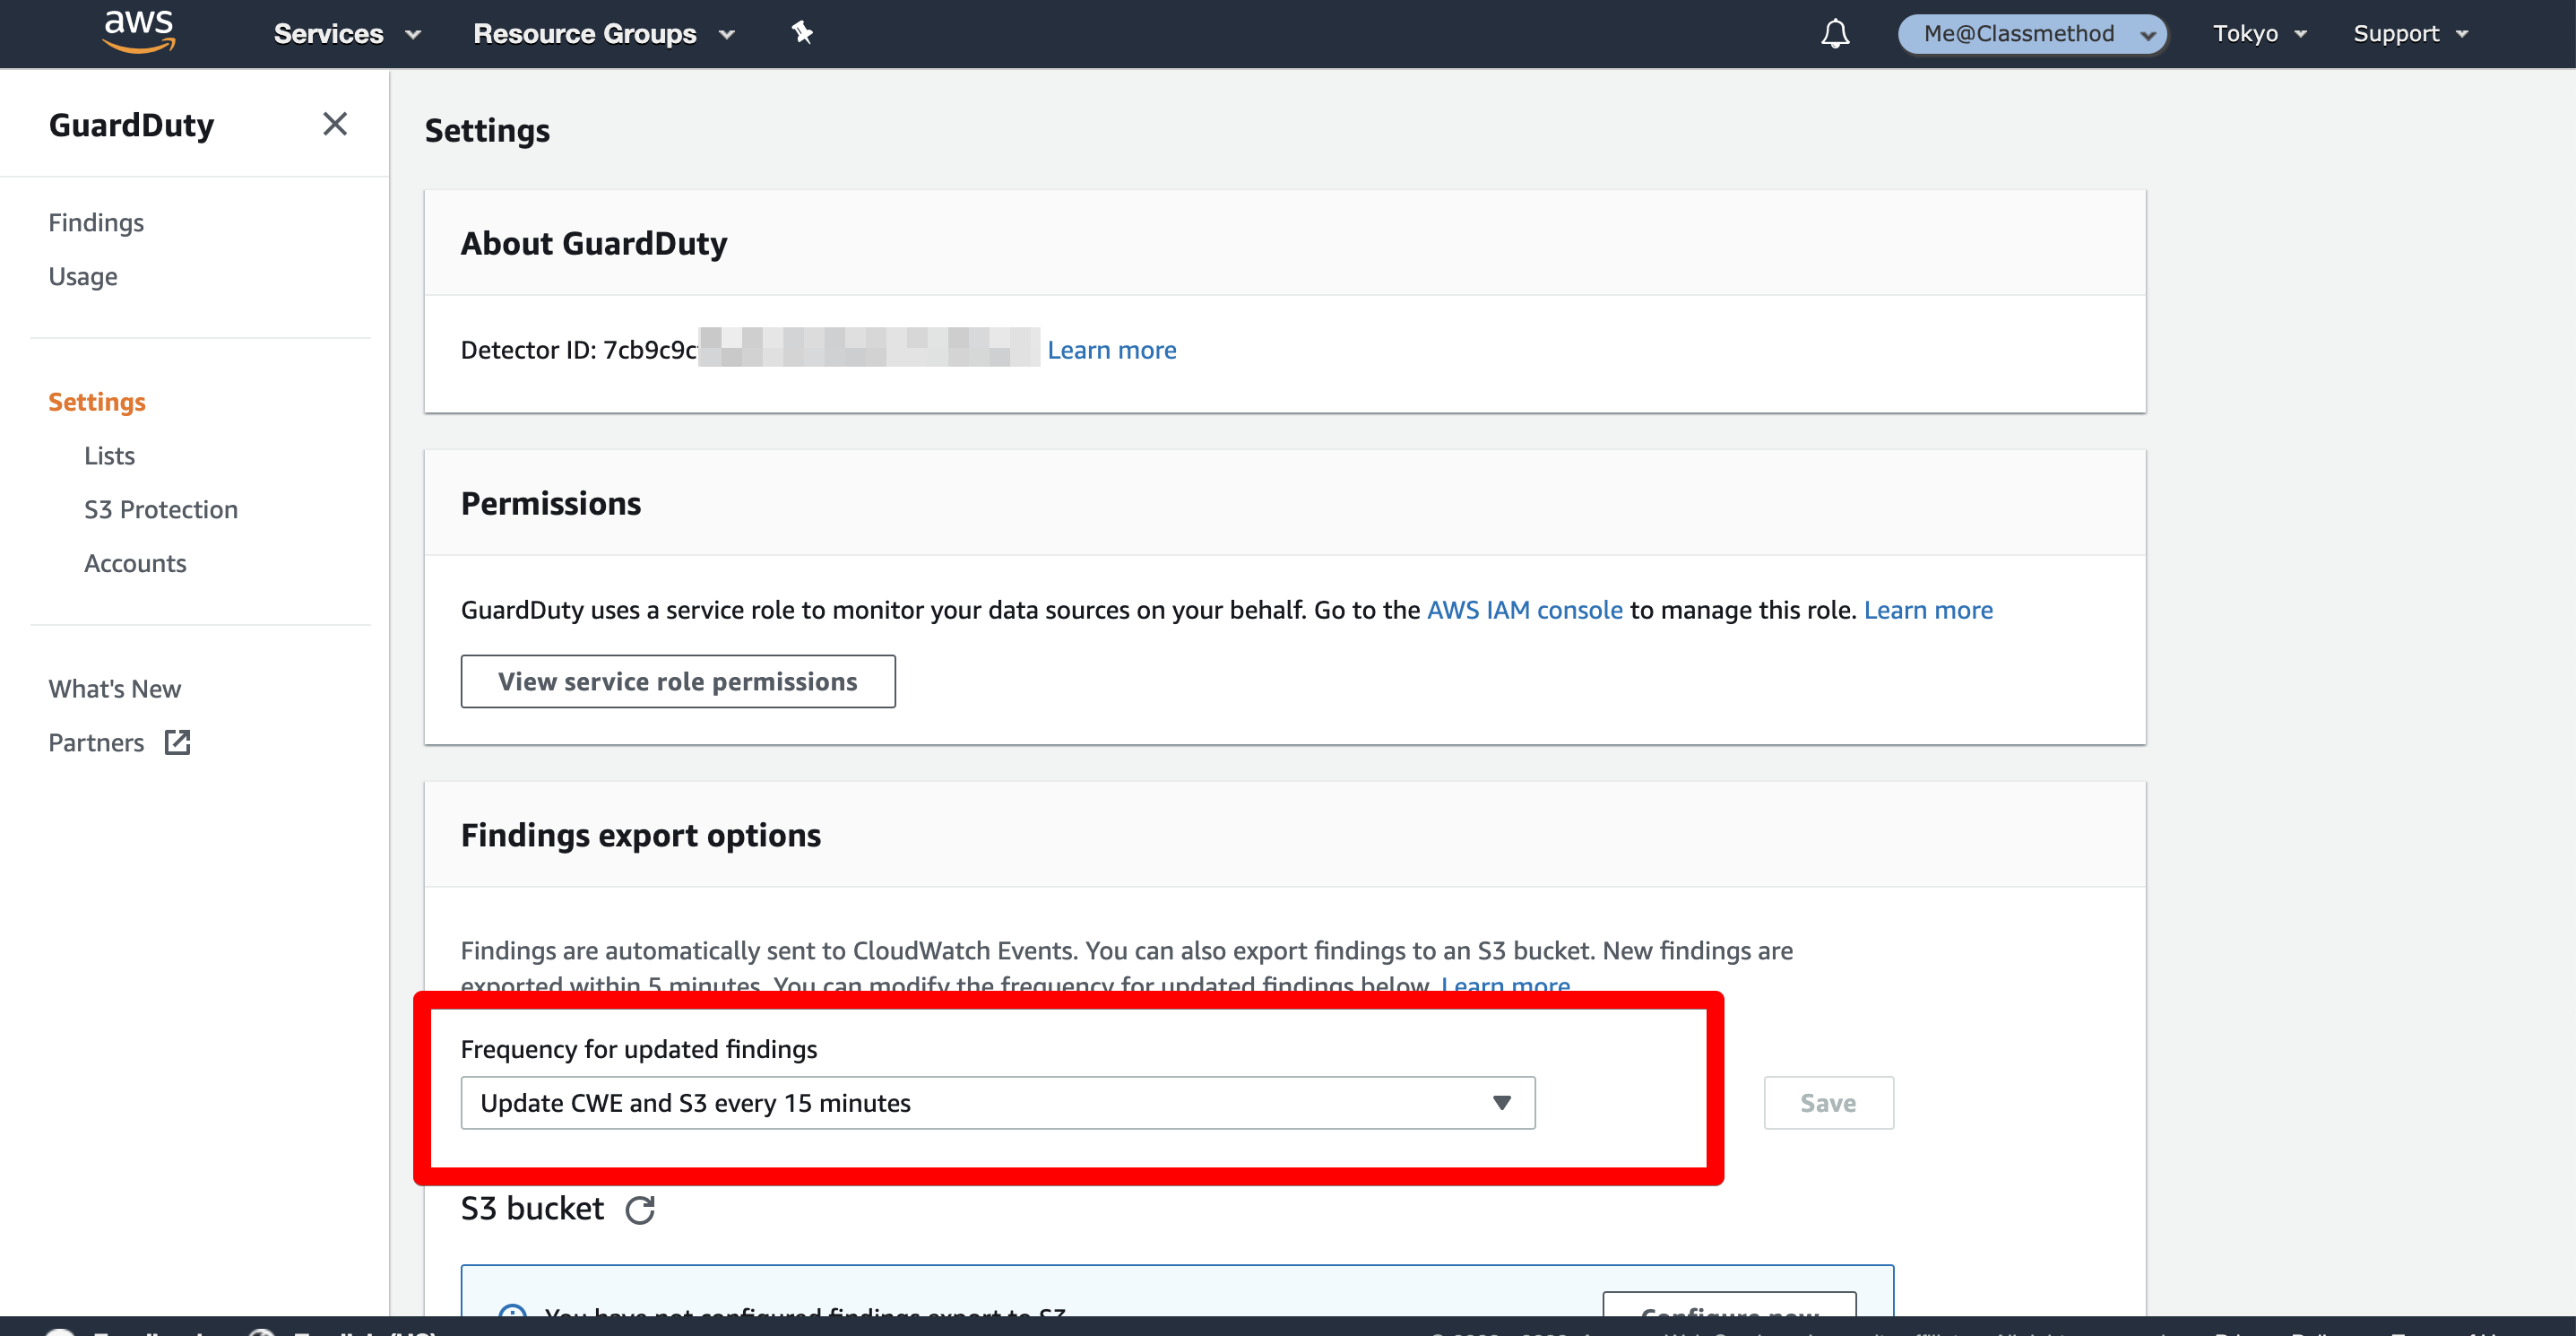Click the AWS logo home icon
The height and width of the screenshot is (1336, 2576).
click(x=139, y=32)
